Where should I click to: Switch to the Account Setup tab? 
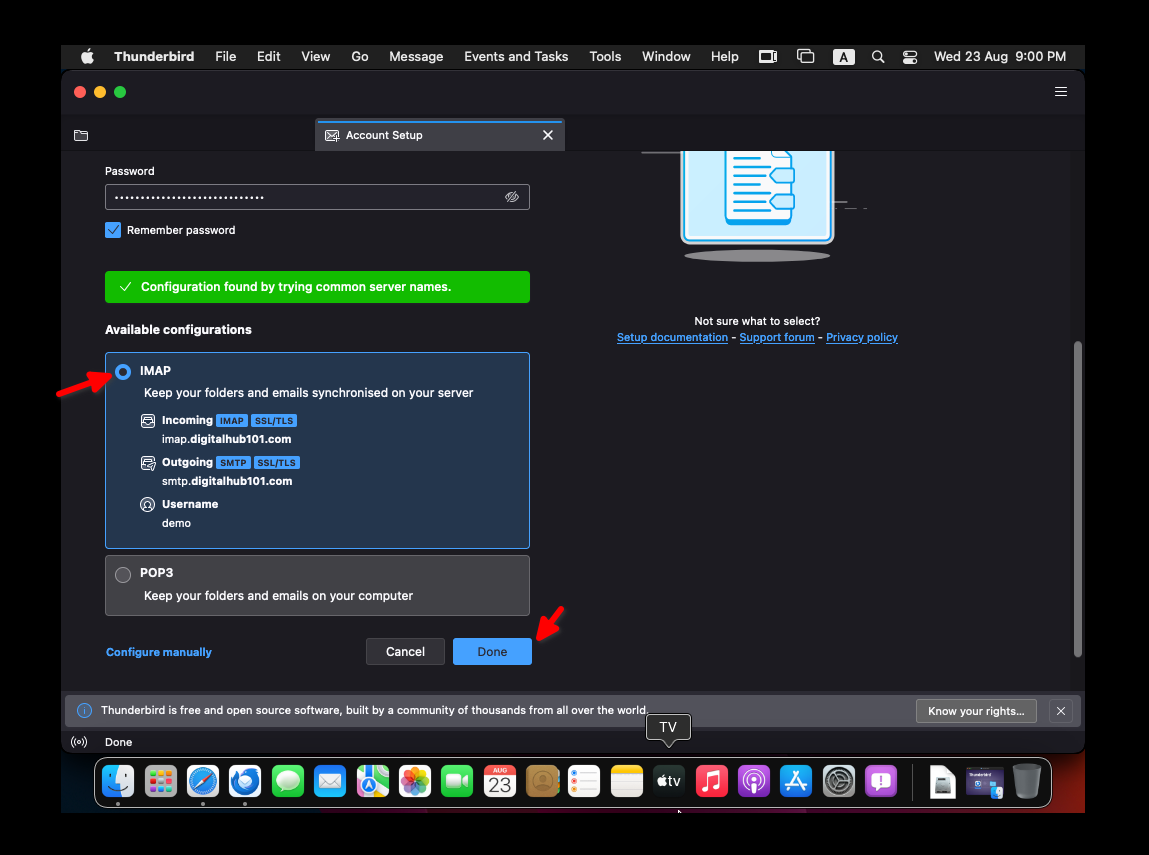coord(440,136)
